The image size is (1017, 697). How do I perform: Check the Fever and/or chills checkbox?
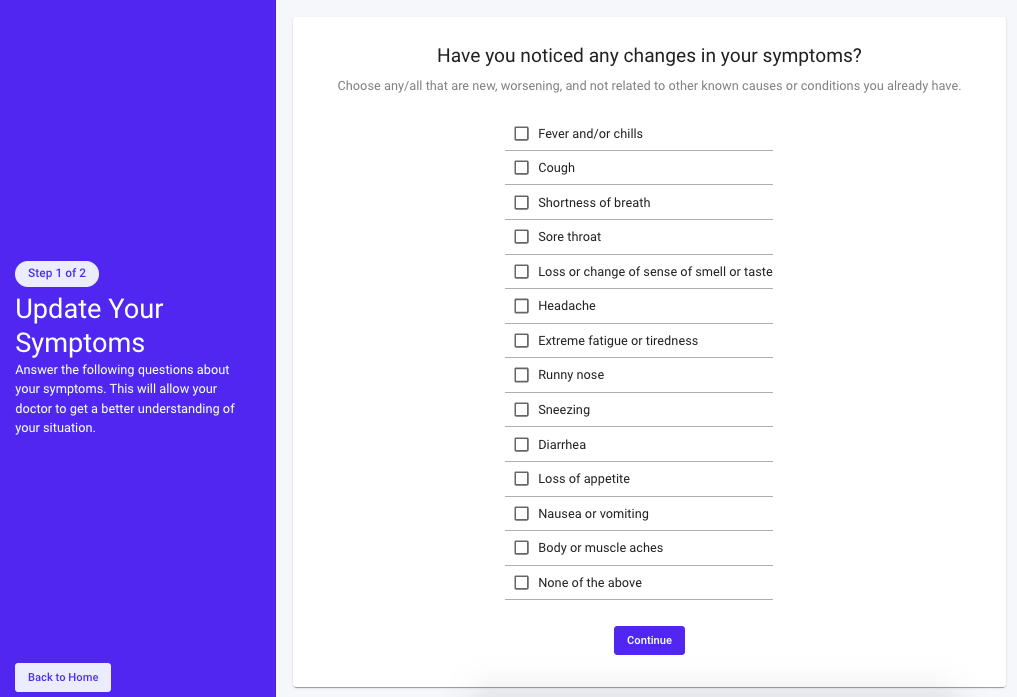pos(521,134)
